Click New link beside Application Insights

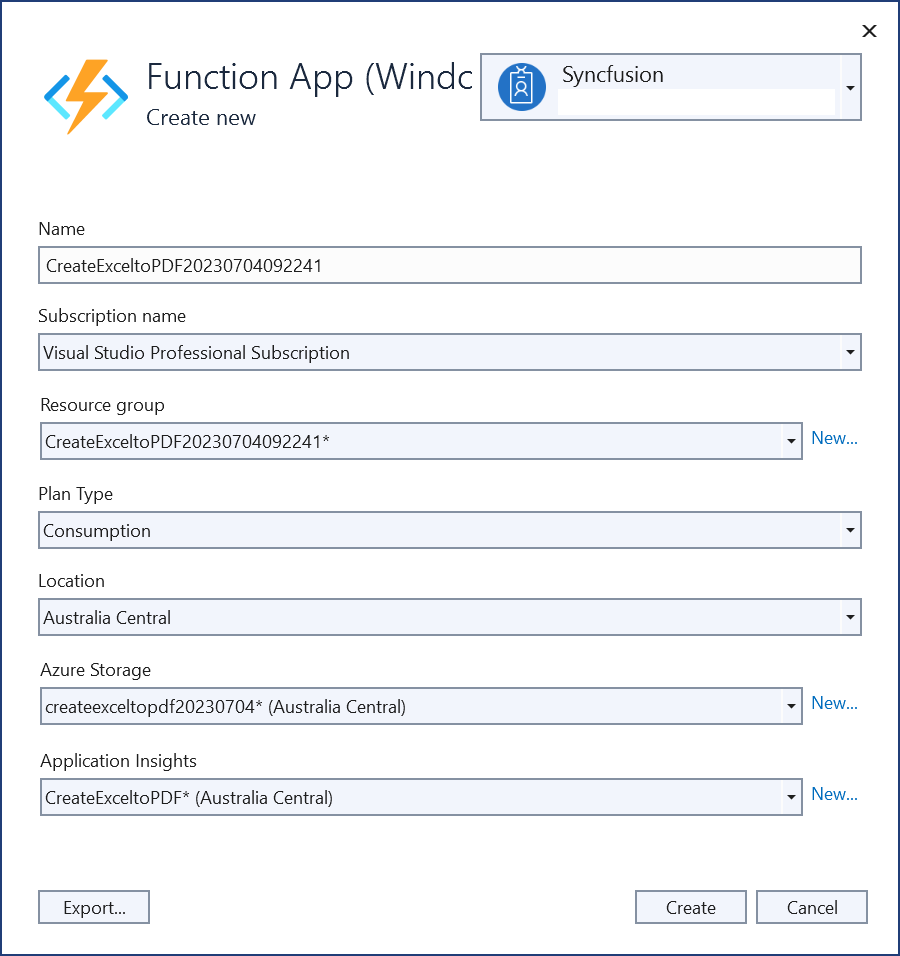pos(834,794)
